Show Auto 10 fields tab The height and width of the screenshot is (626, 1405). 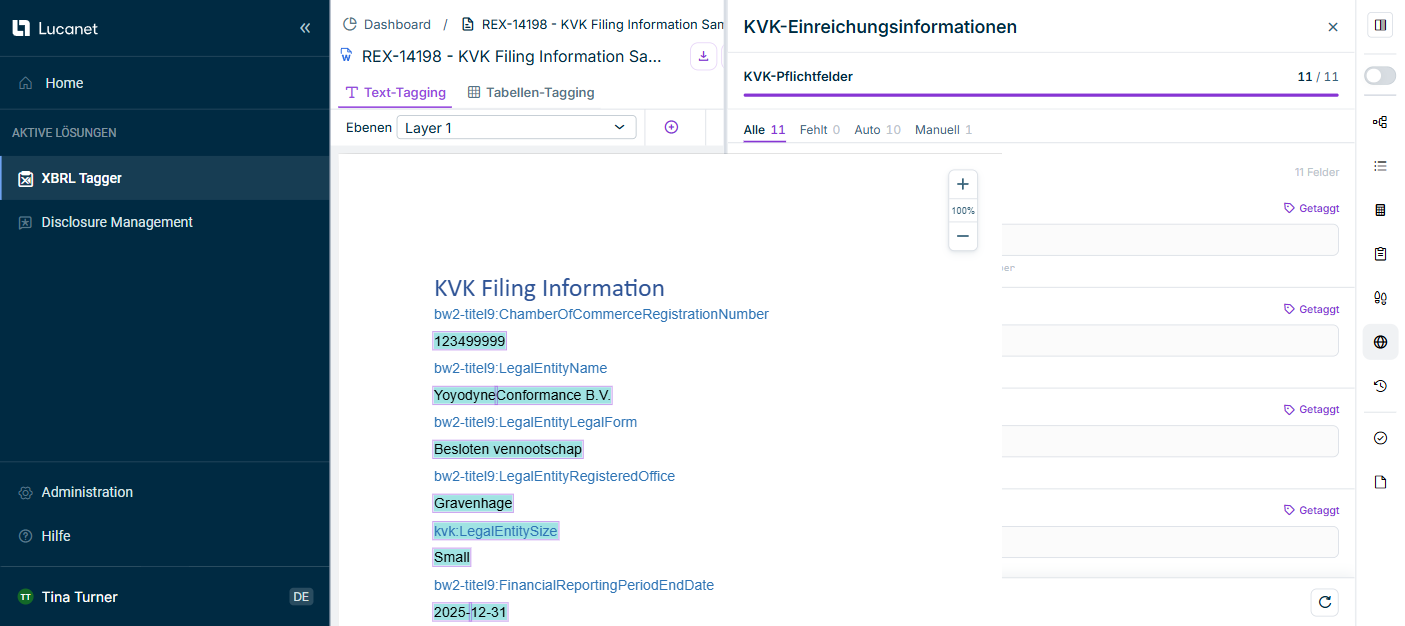pyautogui.click(x=878, y=130)
